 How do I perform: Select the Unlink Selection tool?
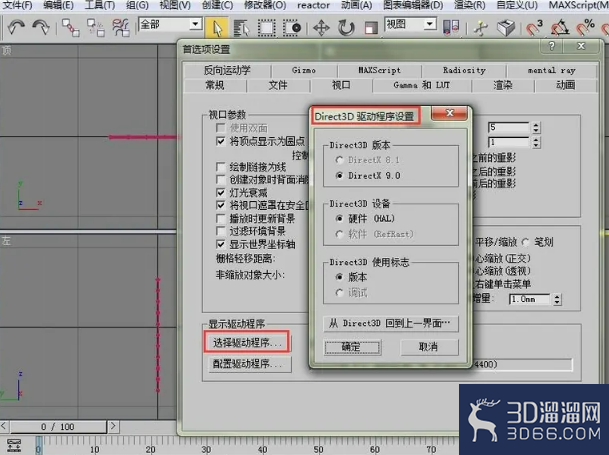96,28
